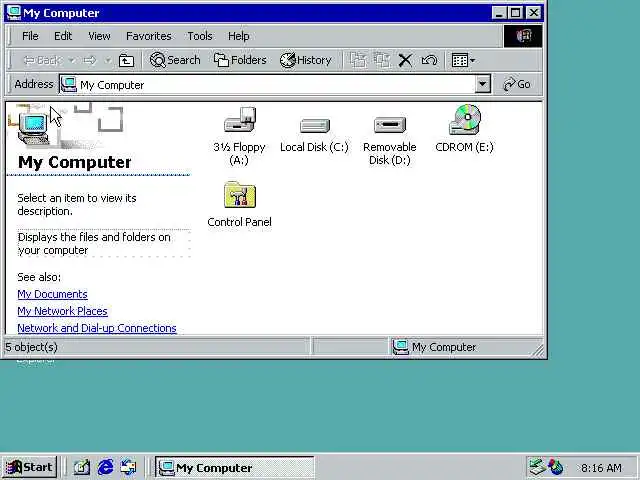Click the network connection tray icon
This screenshot has width=640, height=480.
tap(537, 467)
